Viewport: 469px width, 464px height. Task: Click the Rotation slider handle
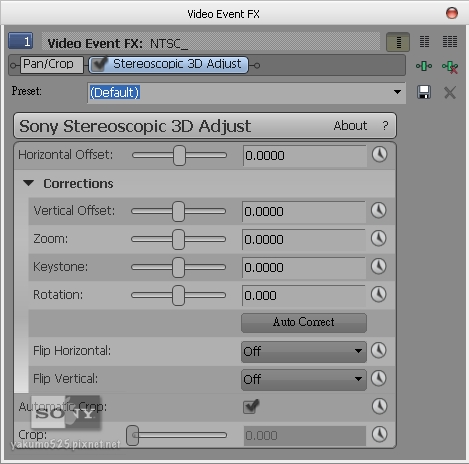[178, 295]
